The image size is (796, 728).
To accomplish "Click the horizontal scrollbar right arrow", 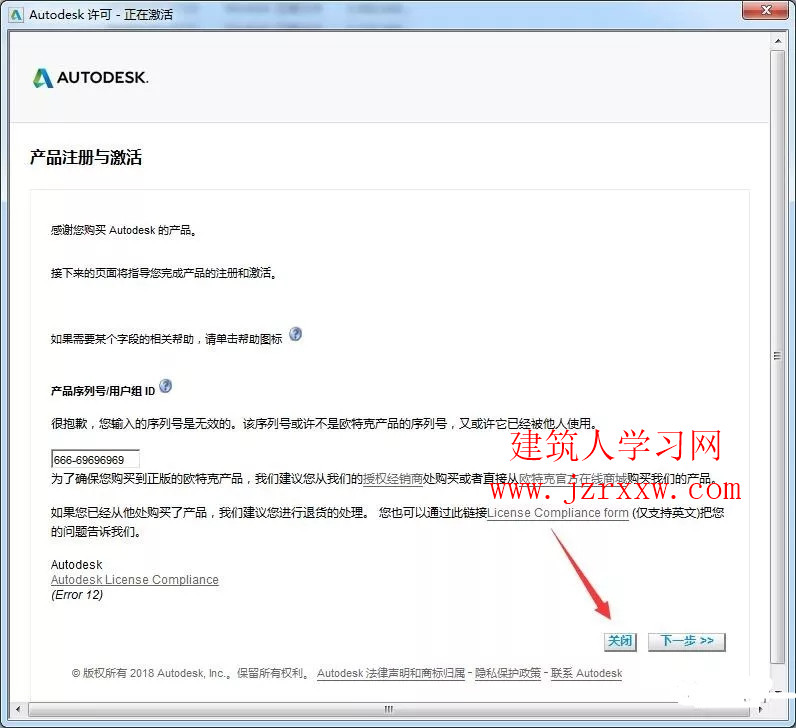I will pyautogui.click(x=760, y=709).
